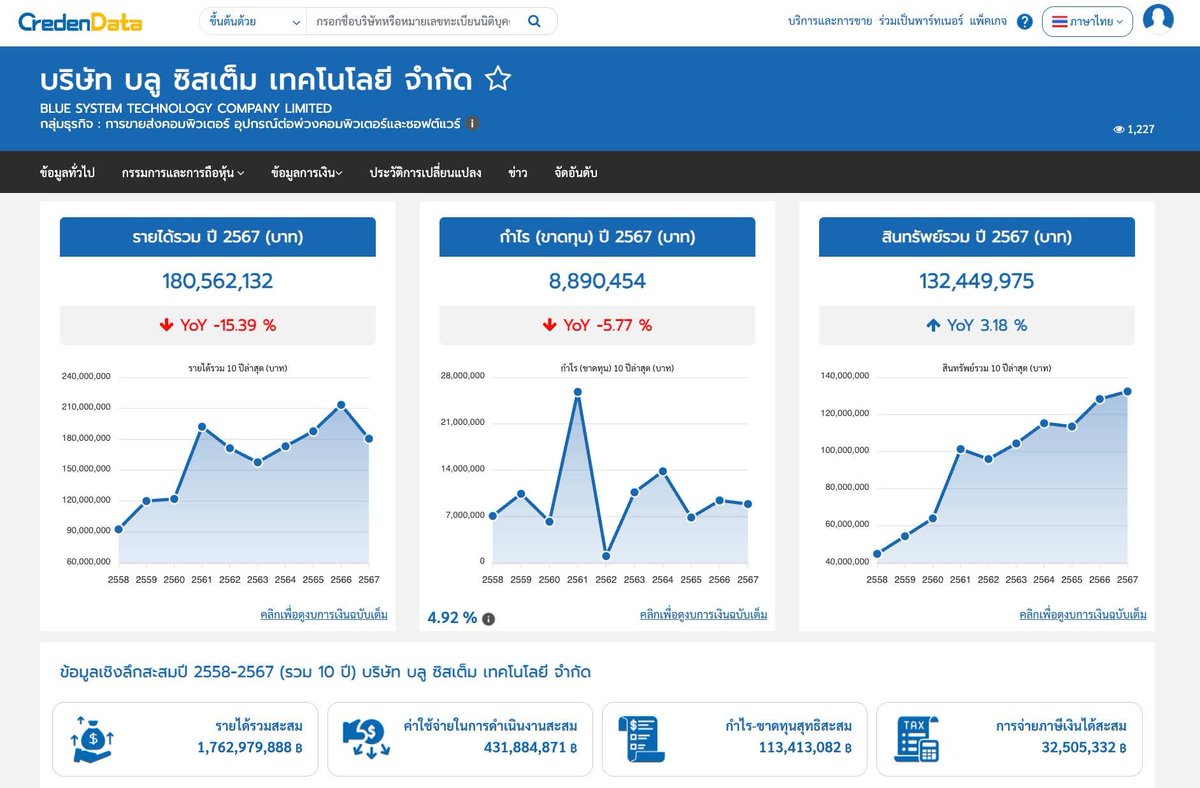Click BLUE SYSTEM TECHNOLOGY COMPANY LIMITED text

coord(186,108)
